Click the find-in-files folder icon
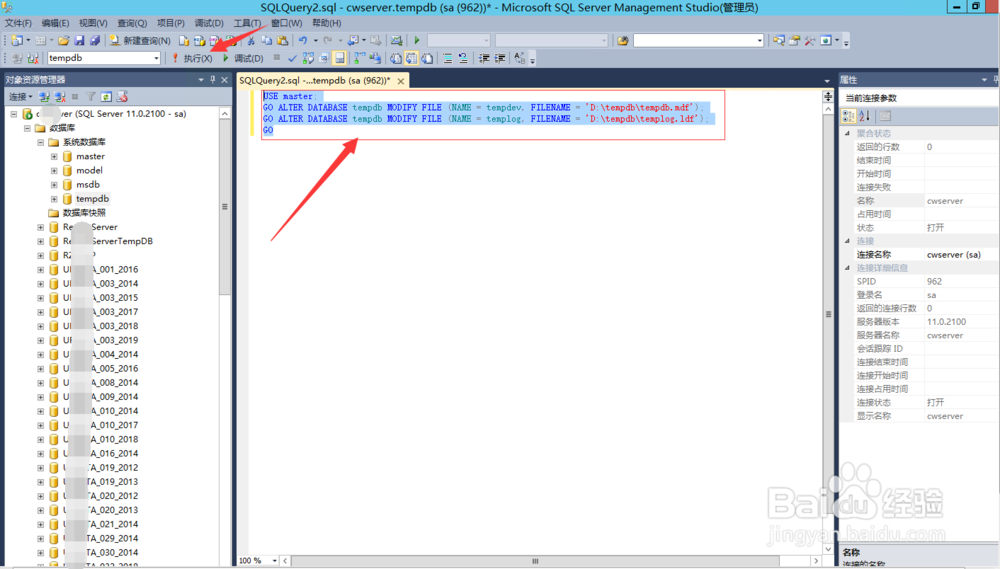This screenshot has width=1000, height=569. click(622, 40)
